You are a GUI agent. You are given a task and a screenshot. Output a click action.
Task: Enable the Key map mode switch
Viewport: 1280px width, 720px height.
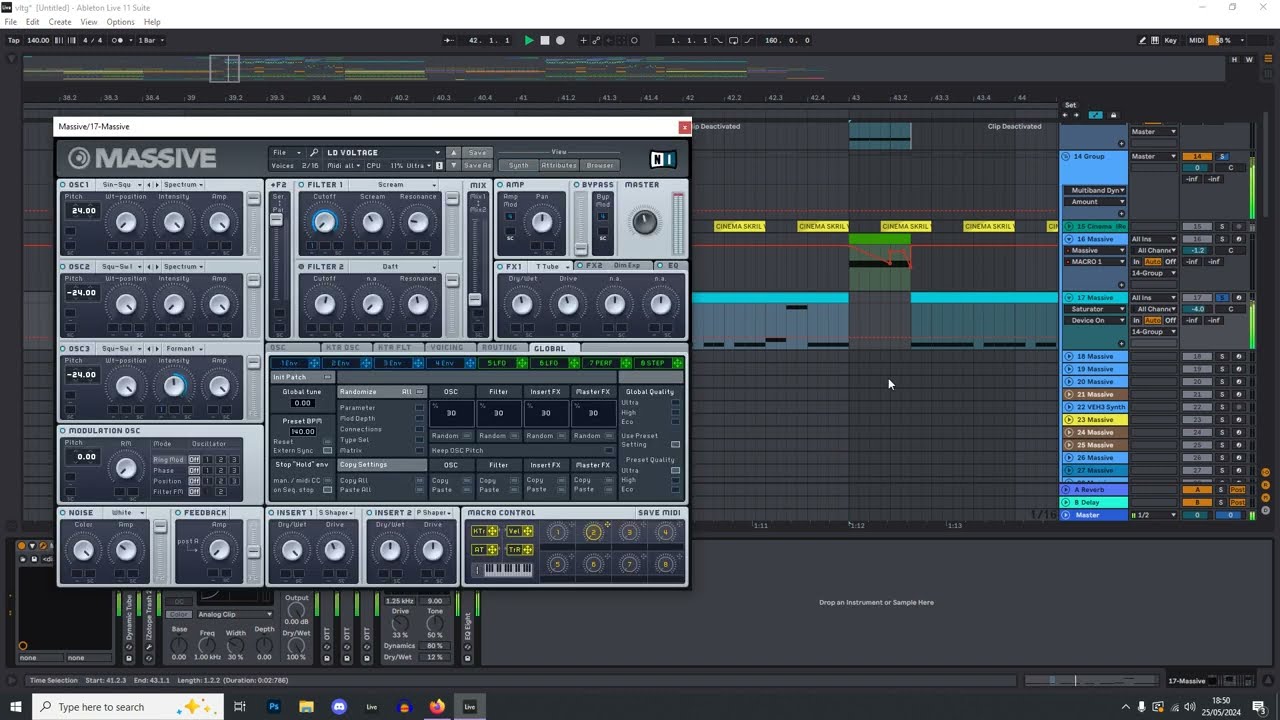click(x=1170, y=40)
